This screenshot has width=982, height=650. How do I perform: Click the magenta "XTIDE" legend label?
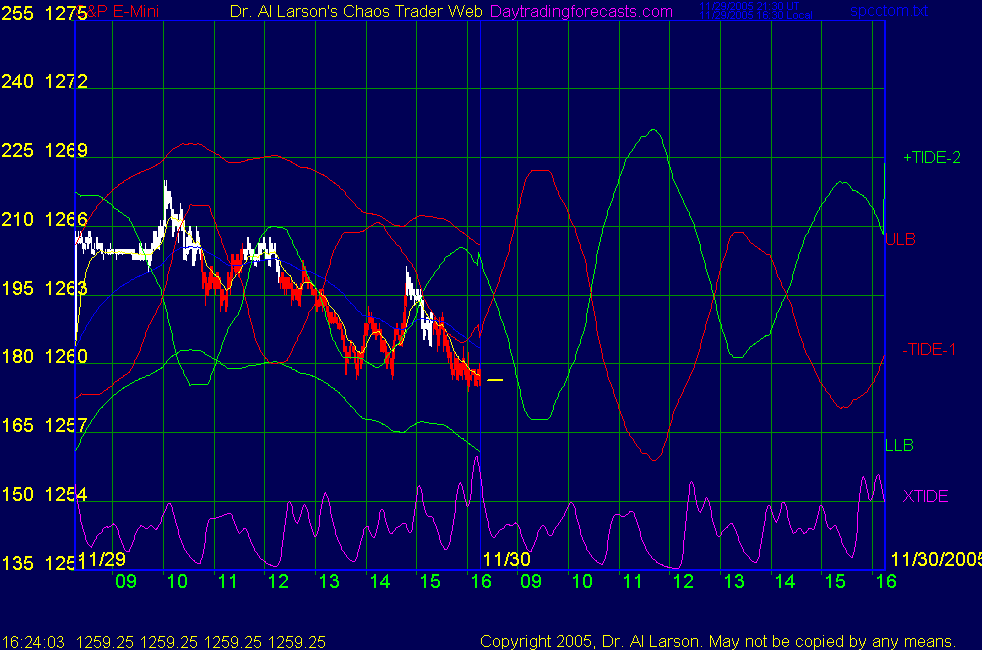925,496
